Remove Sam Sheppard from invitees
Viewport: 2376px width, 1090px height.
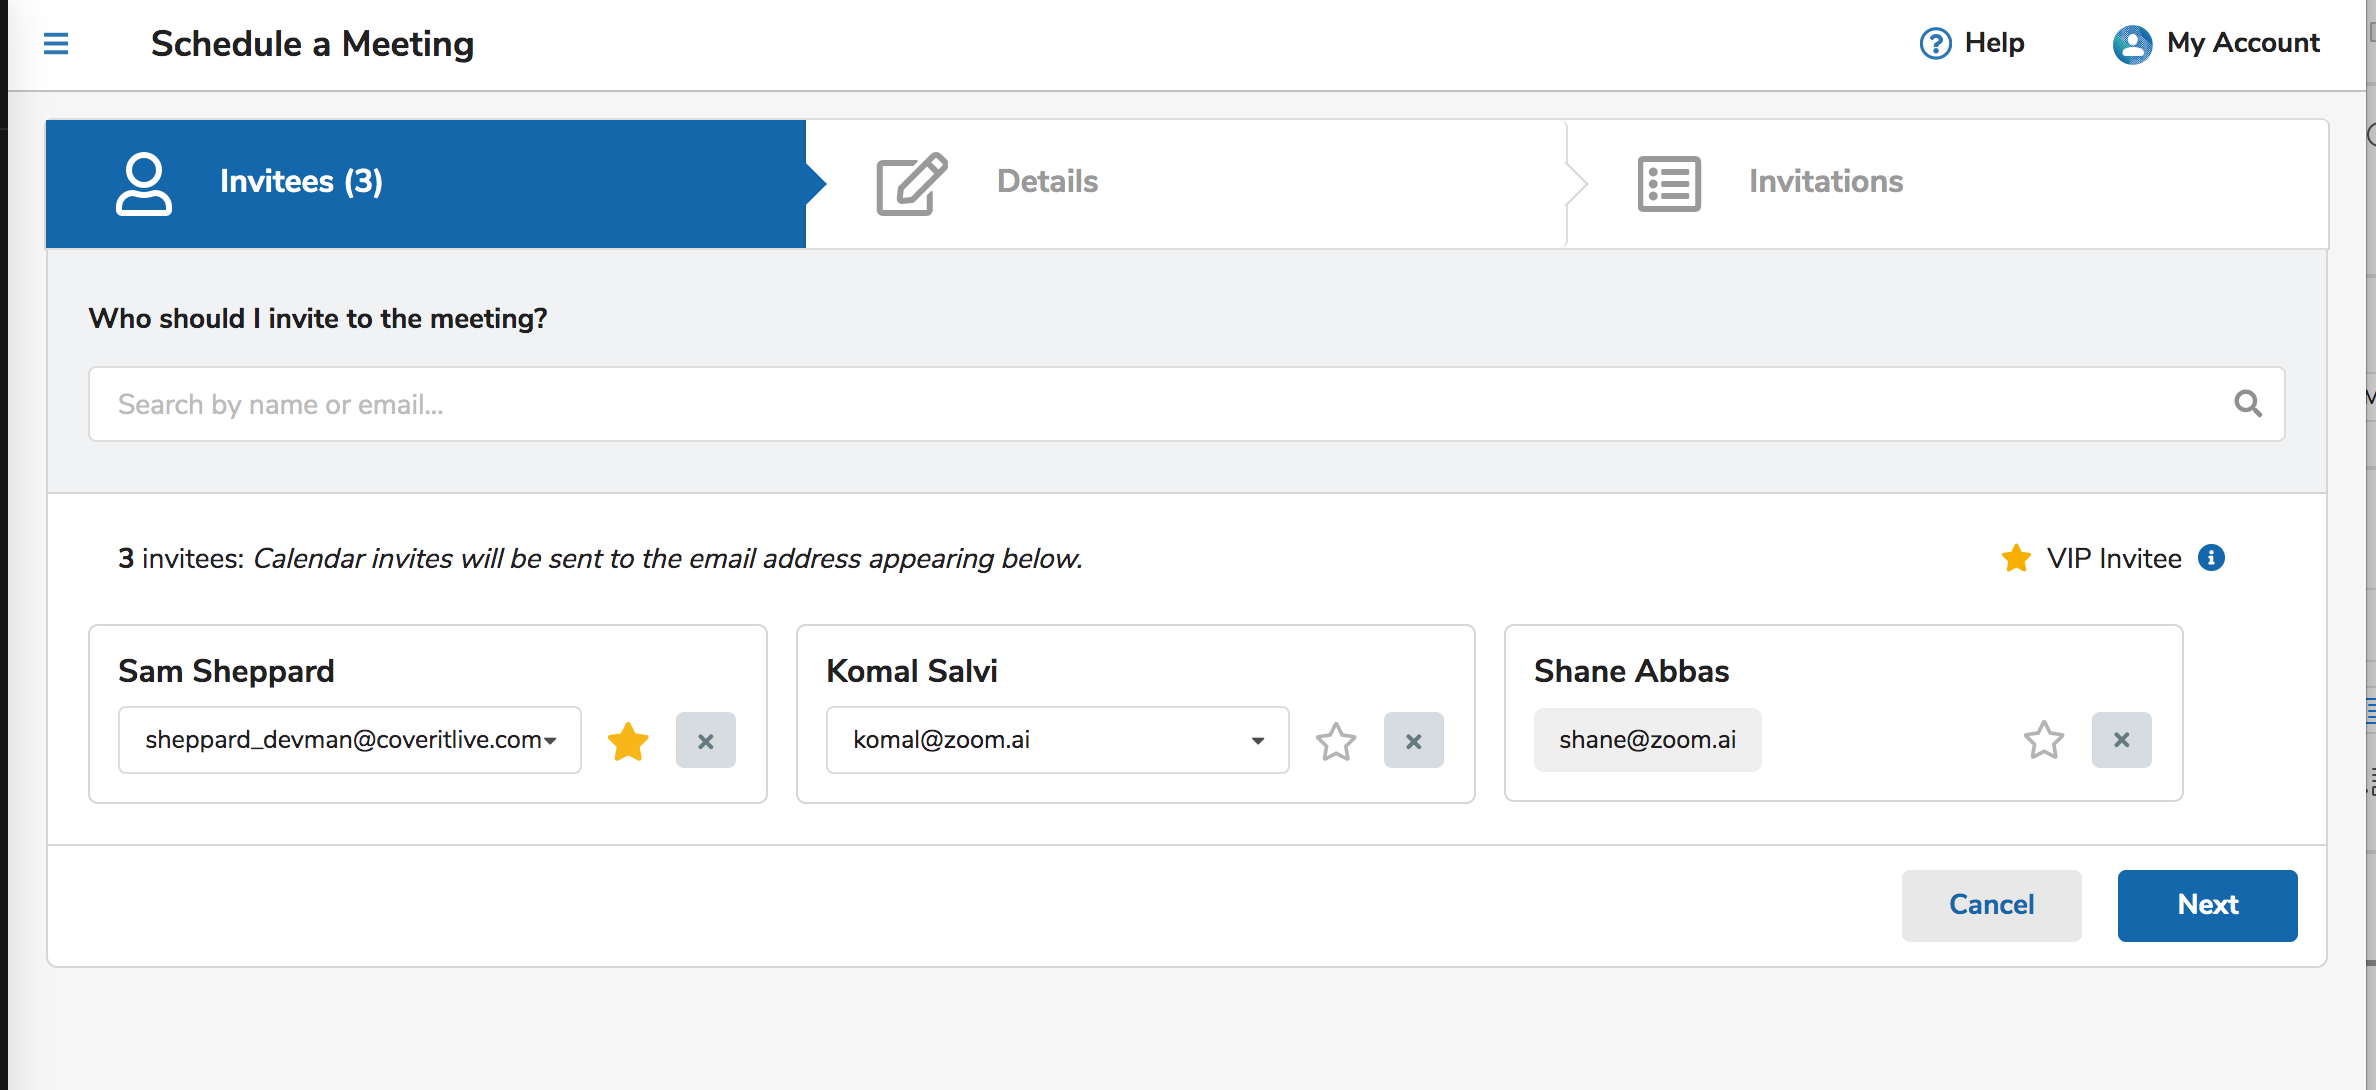coord(705,741)
